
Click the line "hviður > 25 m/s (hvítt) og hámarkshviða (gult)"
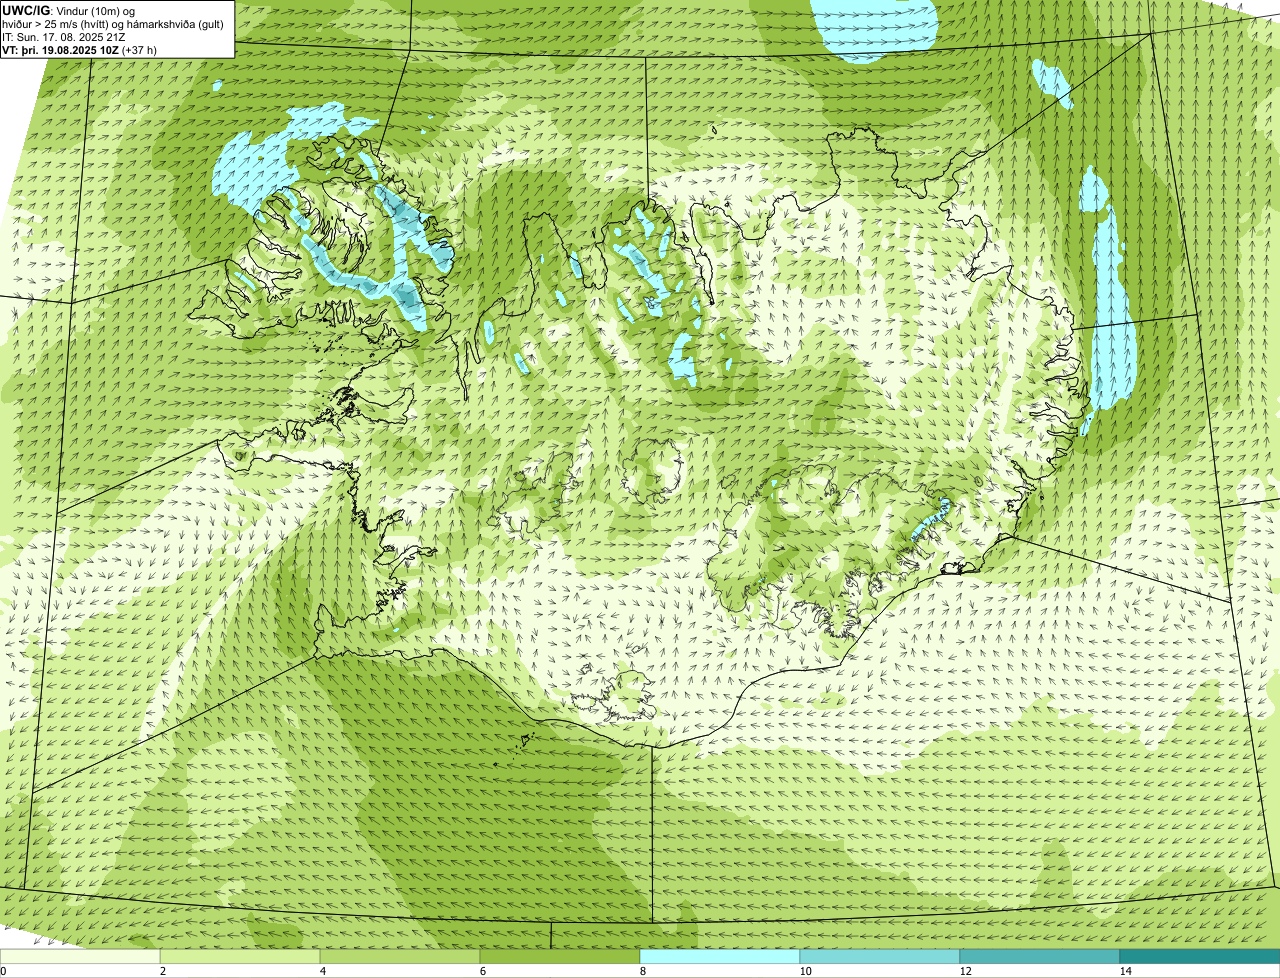click(113, 24)
